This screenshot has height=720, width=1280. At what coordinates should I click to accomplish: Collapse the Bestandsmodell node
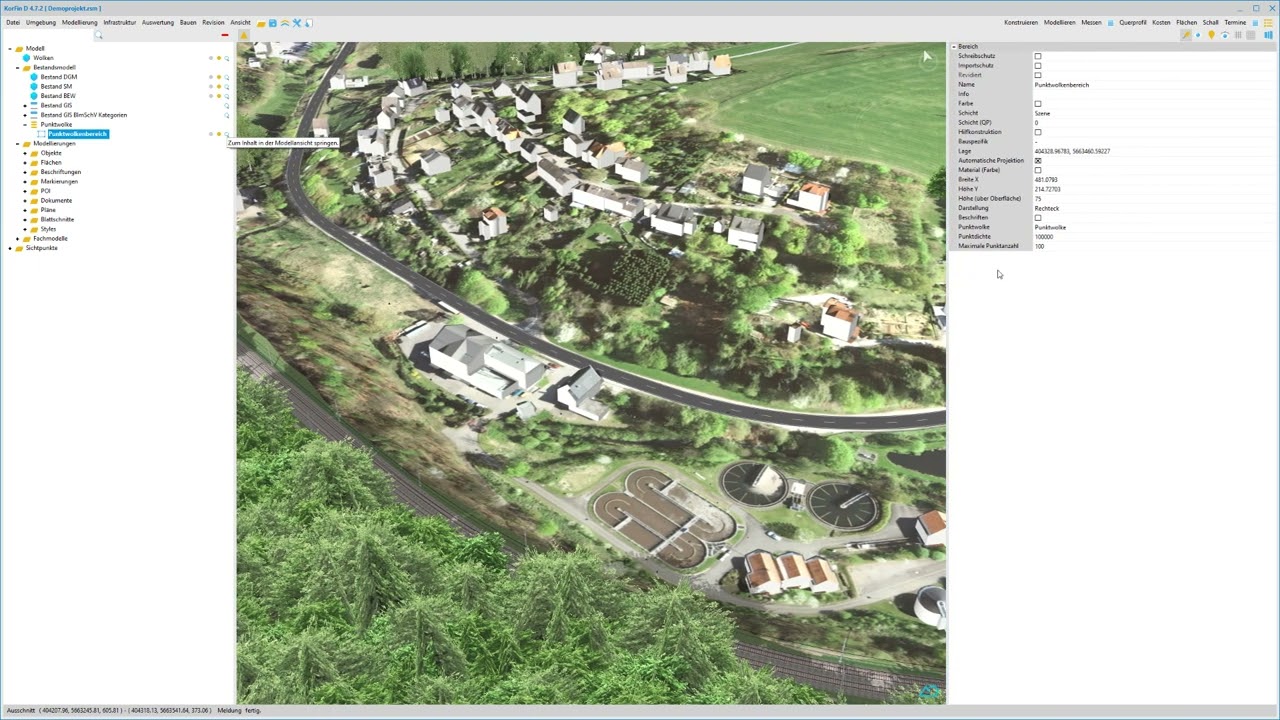pyautogui.click(x=17, y=68)
